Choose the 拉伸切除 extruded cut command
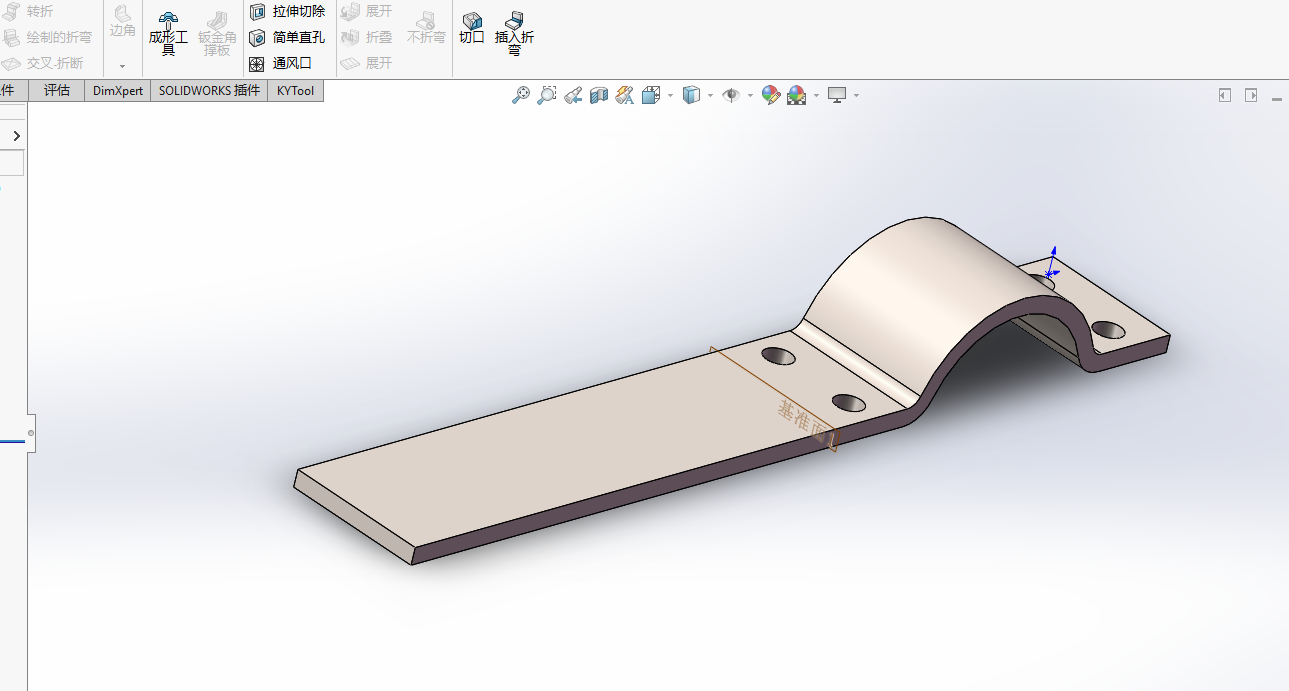This screenshot has width=1289, height=691. click(x=287, y=11)
